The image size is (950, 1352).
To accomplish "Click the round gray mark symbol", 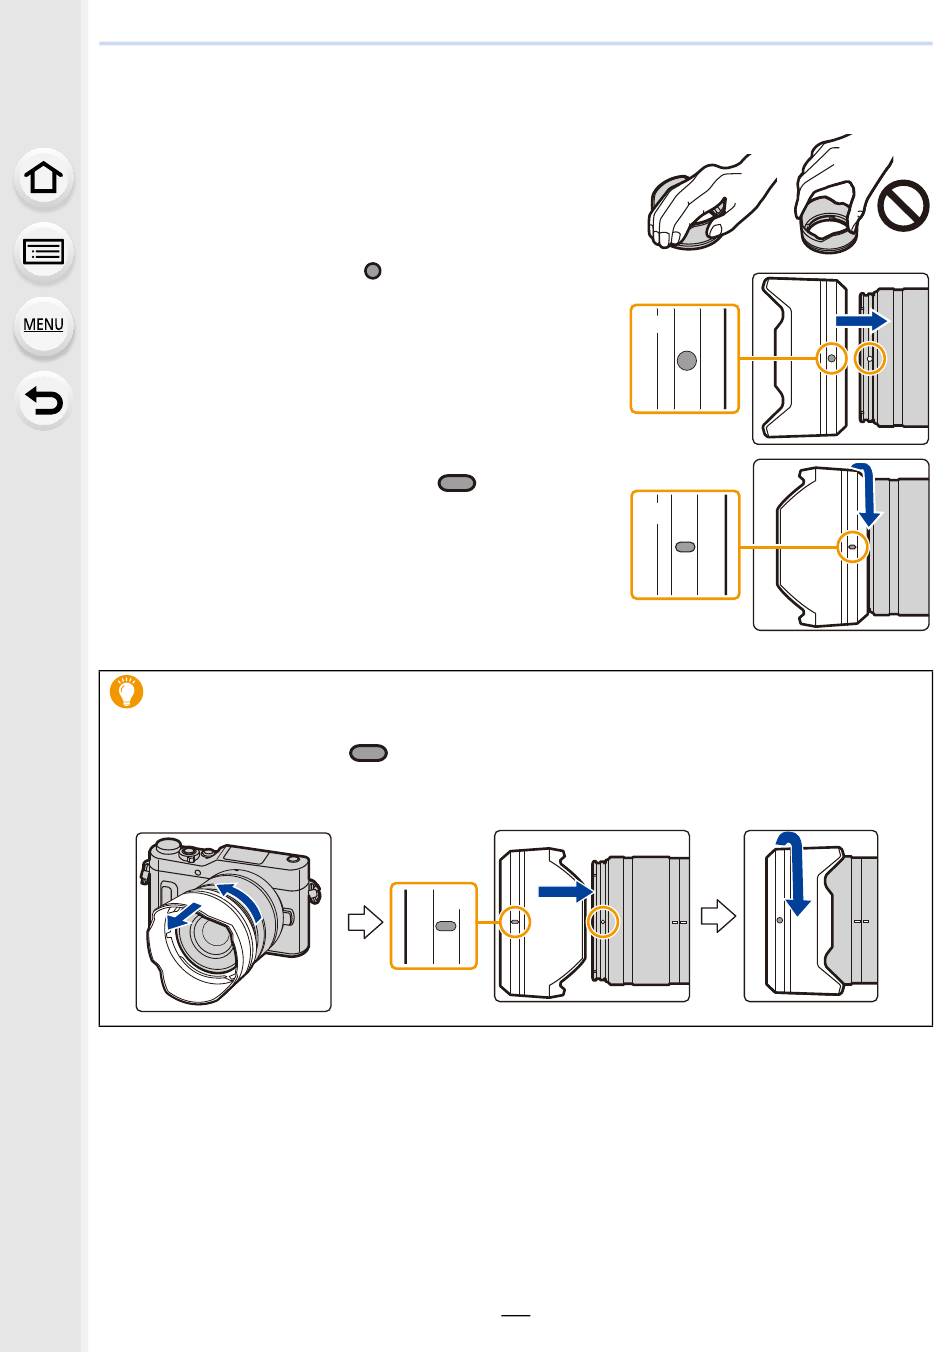I will (372, 271).
